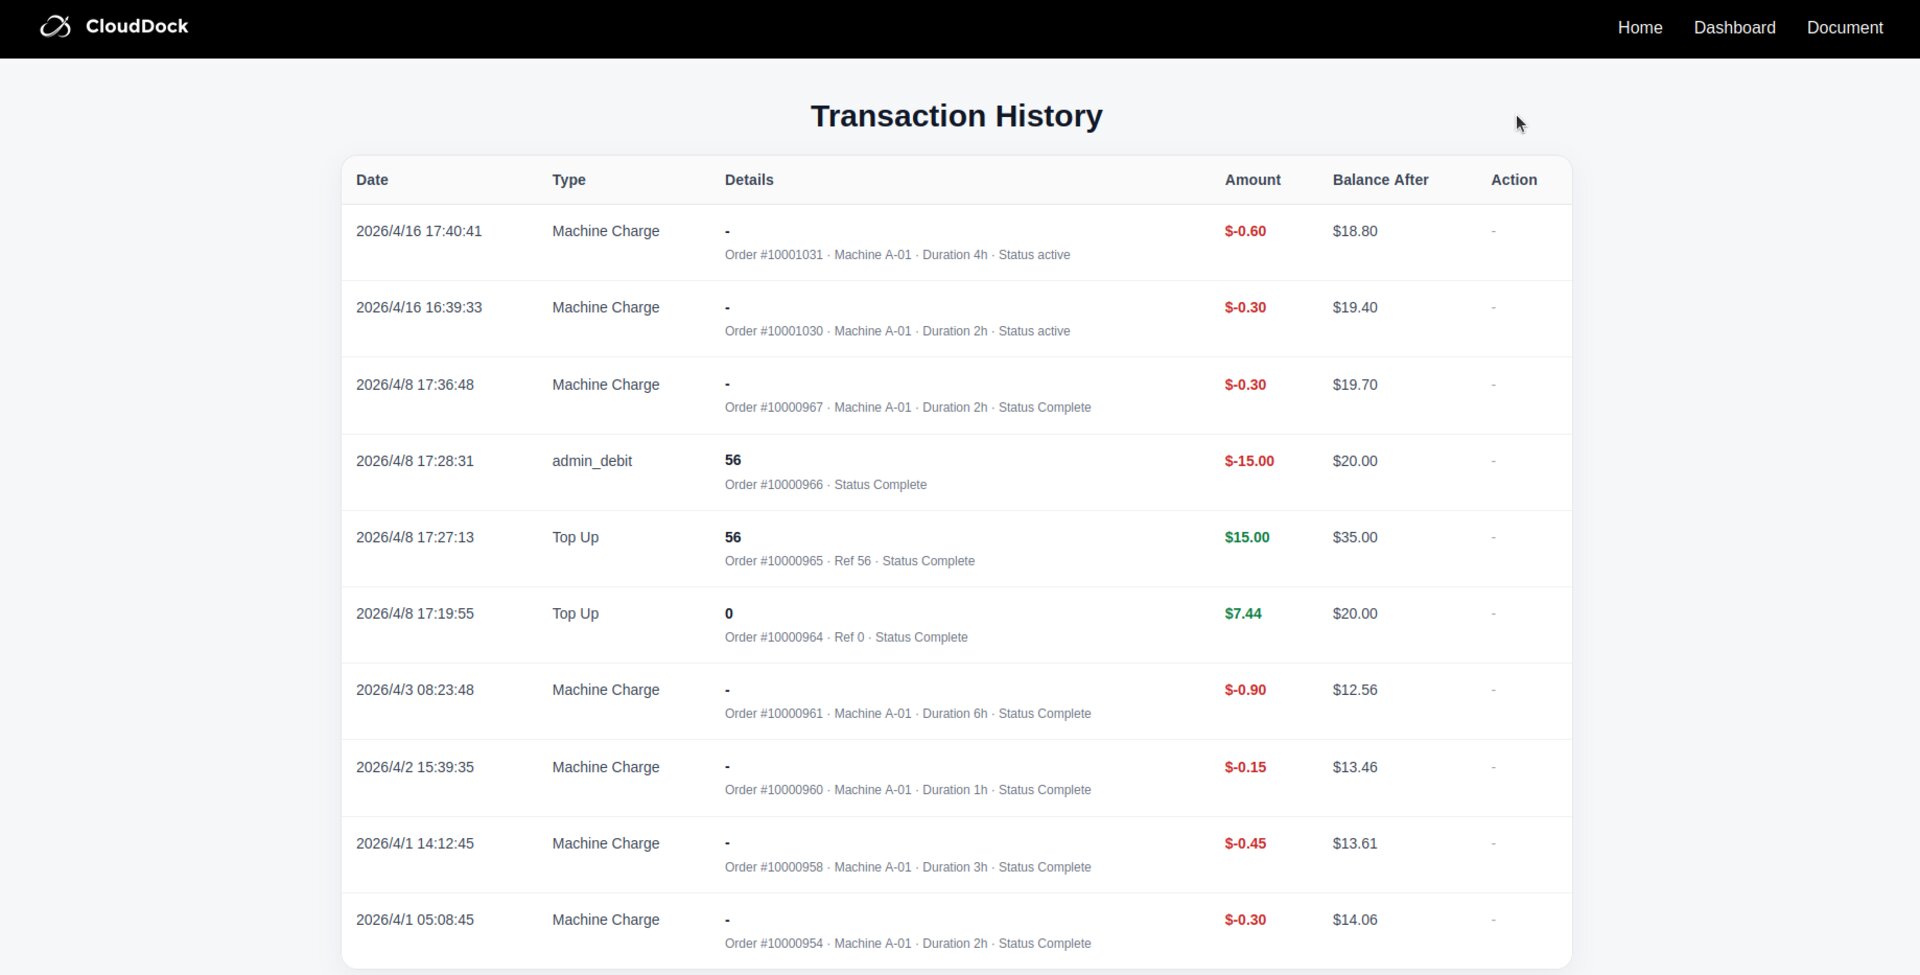Go to the Dashboard page
Image resolution: width=1920 pixels, height=975 pixels.
tap(1734, 28)
